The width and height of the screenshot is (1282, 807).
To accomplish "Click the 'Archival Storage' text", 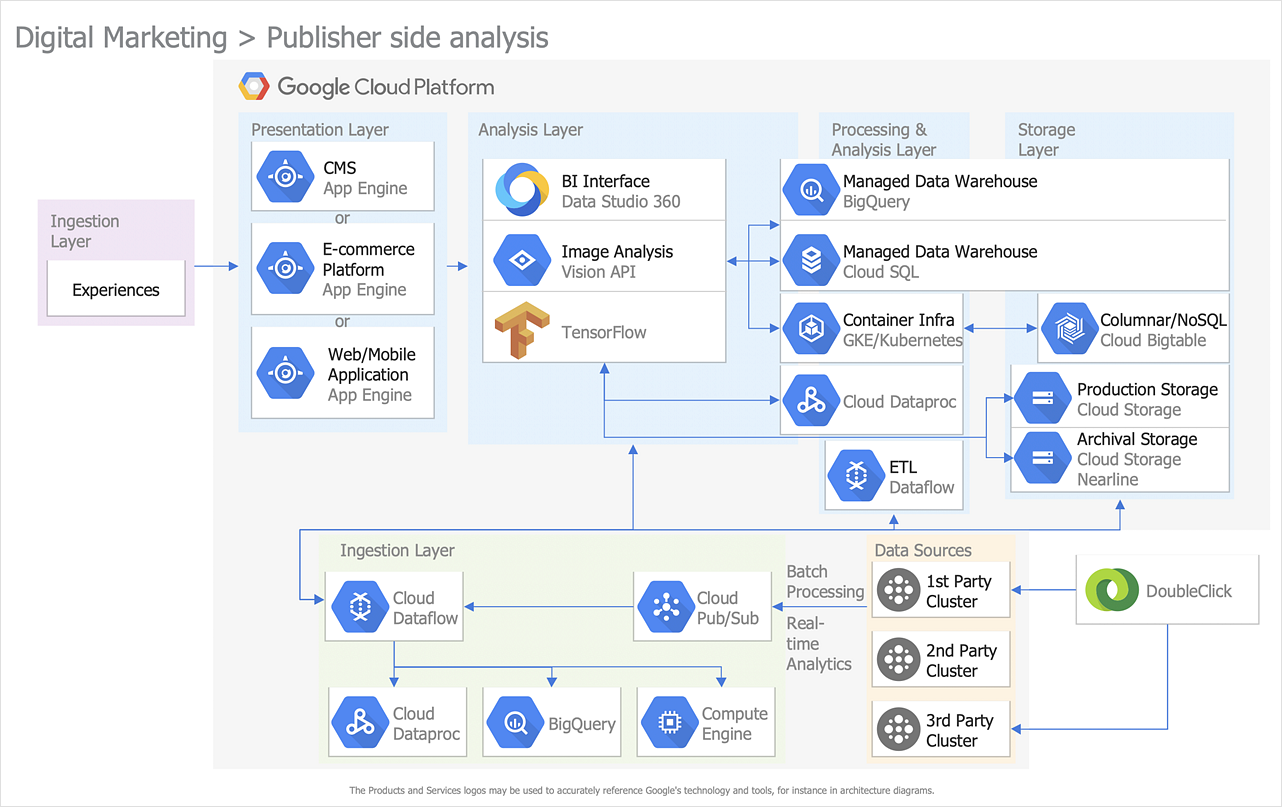I will point(1137,439).
